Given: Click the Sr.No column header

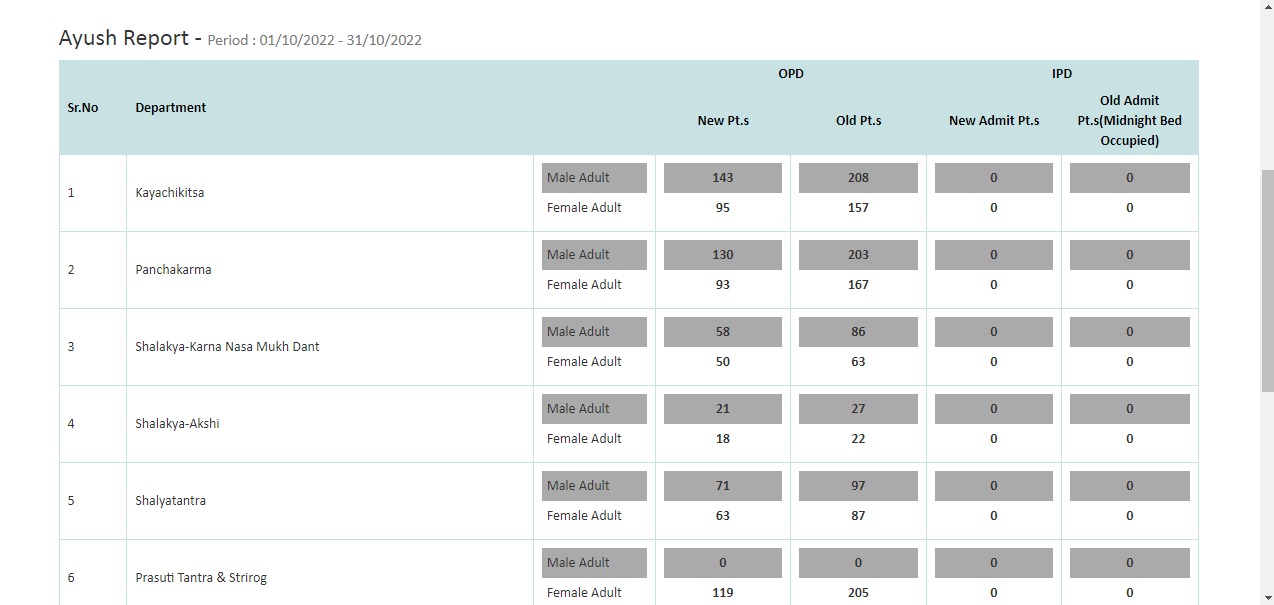Looking at the screenshot, I should click(x=83, y=108).
